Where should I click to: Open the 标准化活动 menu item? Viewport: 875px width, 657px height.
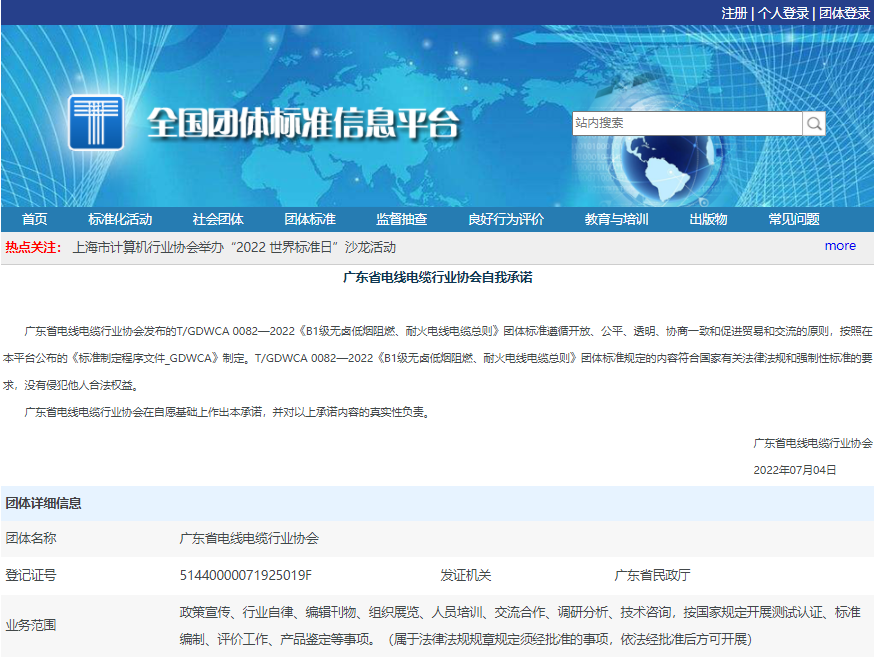tap(120, 219)
